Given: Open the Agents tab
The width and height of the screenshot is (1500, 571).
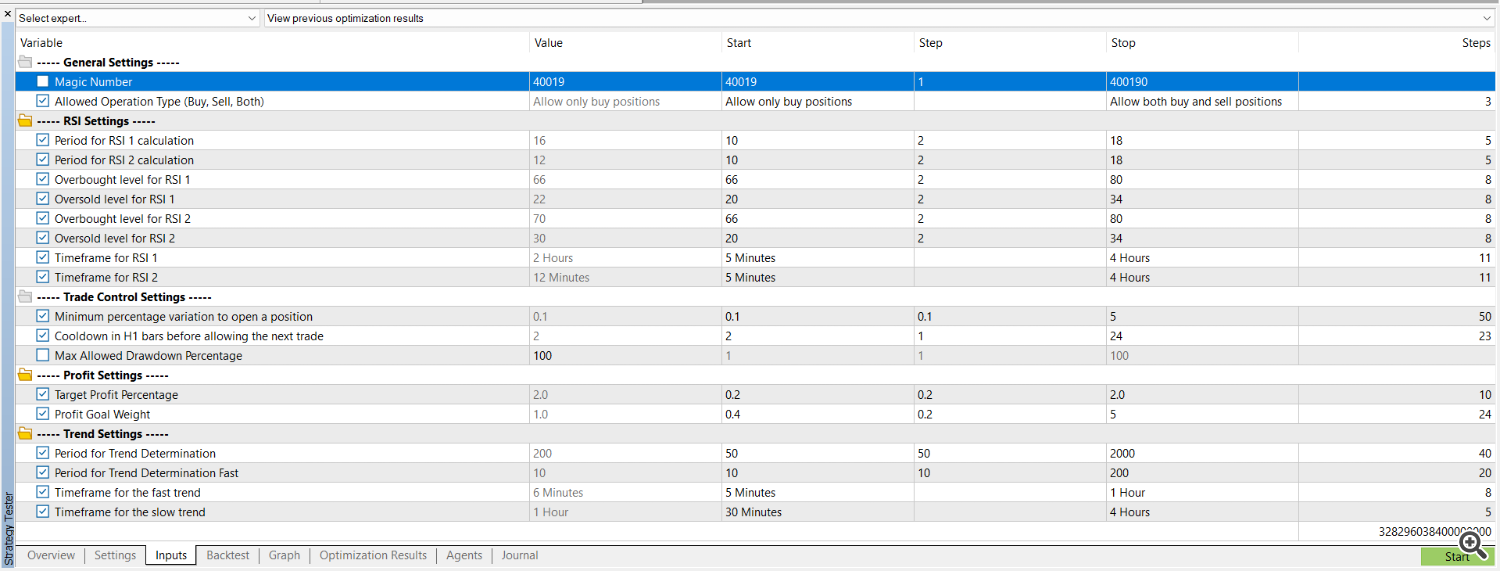Looking at the screenshot, I should tap(464, 555).
